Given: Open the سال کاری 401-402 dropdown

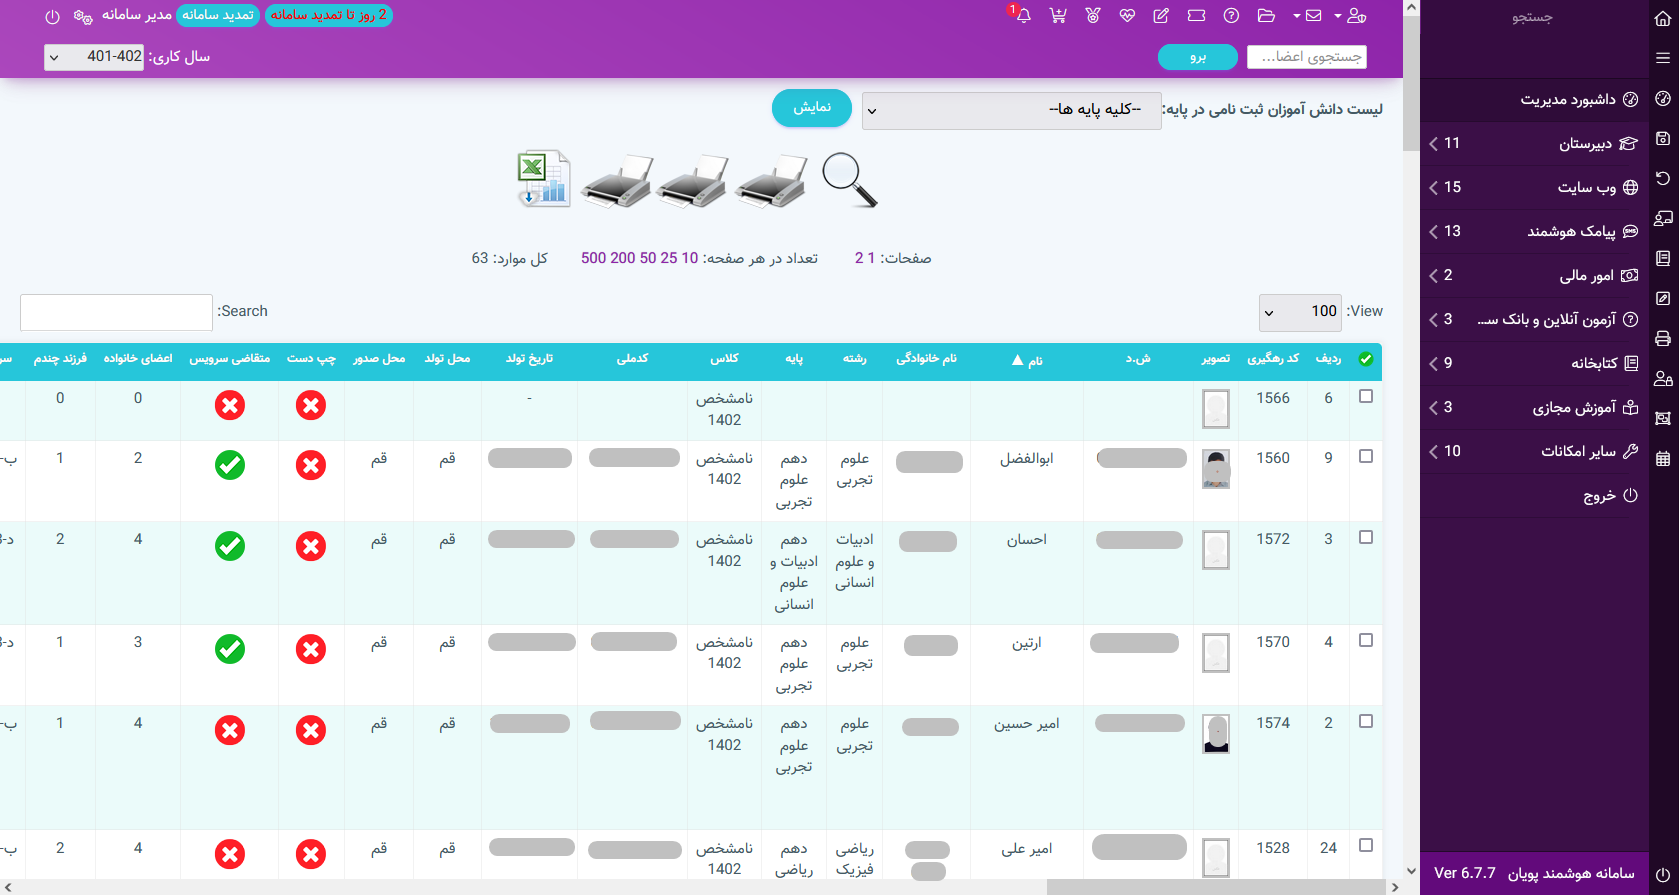Looking at the screenshot, I should tap(94, 57).
